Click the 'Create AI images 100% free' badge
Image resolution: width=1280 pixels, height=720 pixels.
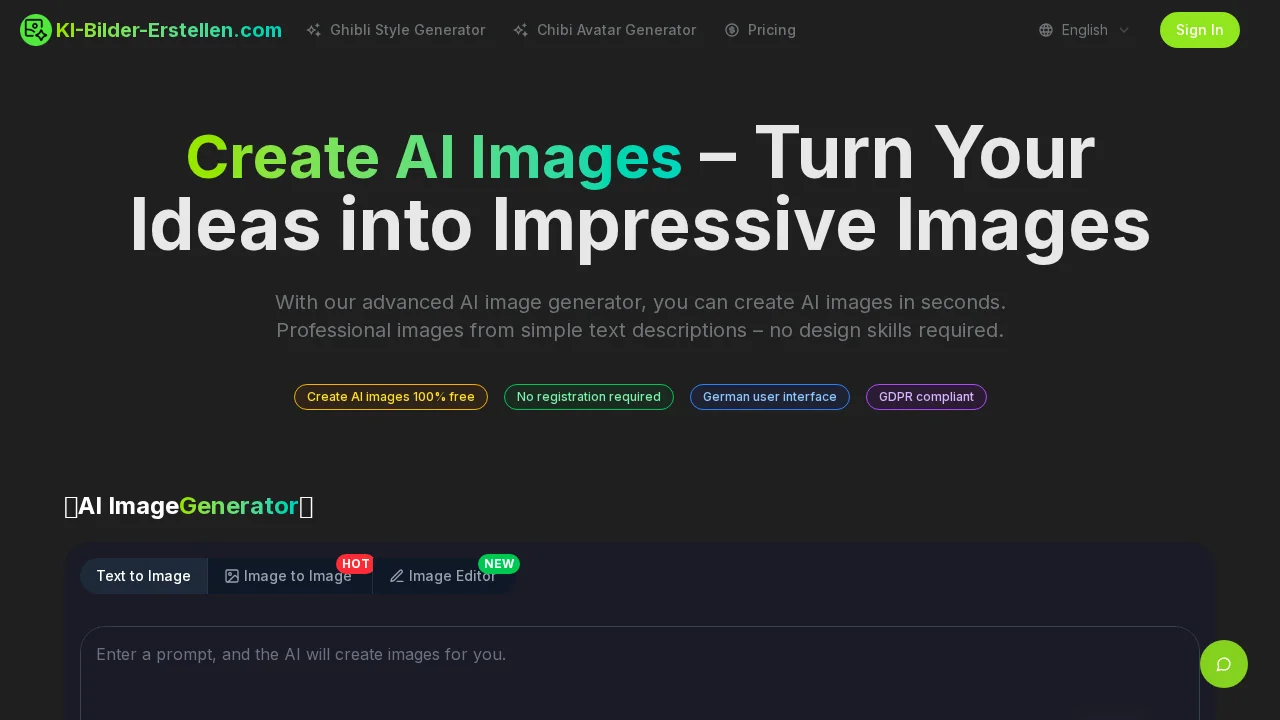[x=391, y=397]
